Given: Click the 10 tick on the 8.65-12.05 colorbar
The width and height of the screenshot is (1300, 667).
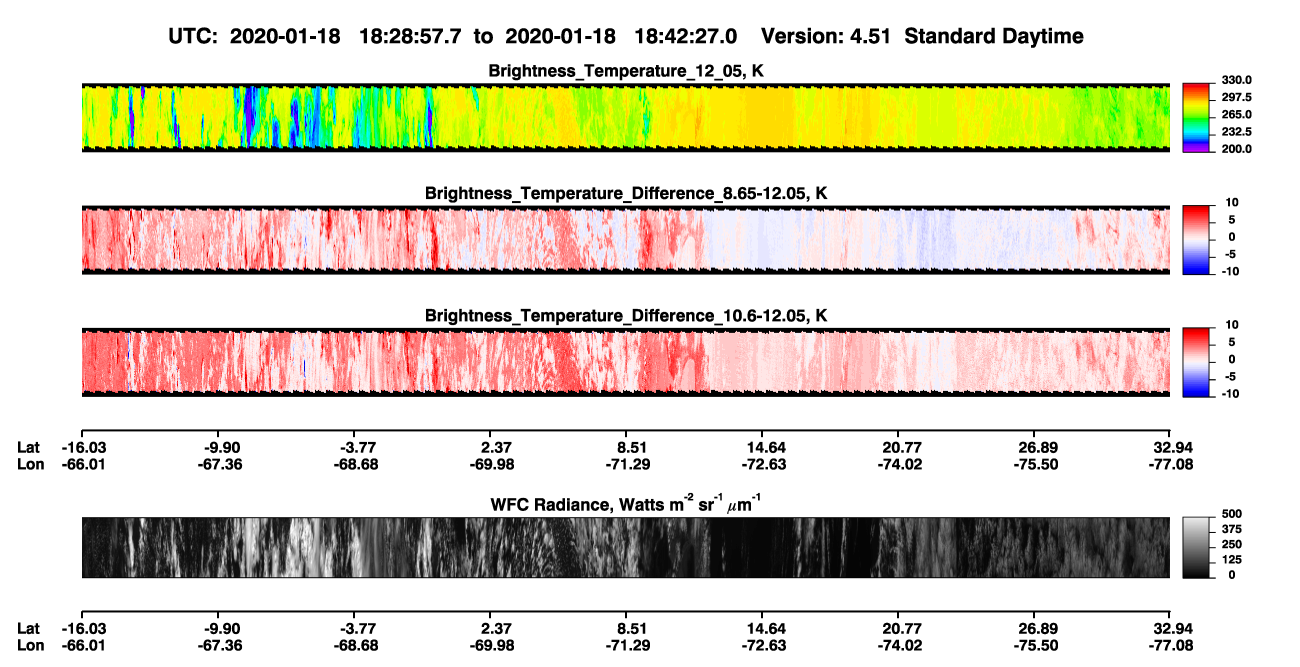Looking at the screenshot, I should 1233,202.
